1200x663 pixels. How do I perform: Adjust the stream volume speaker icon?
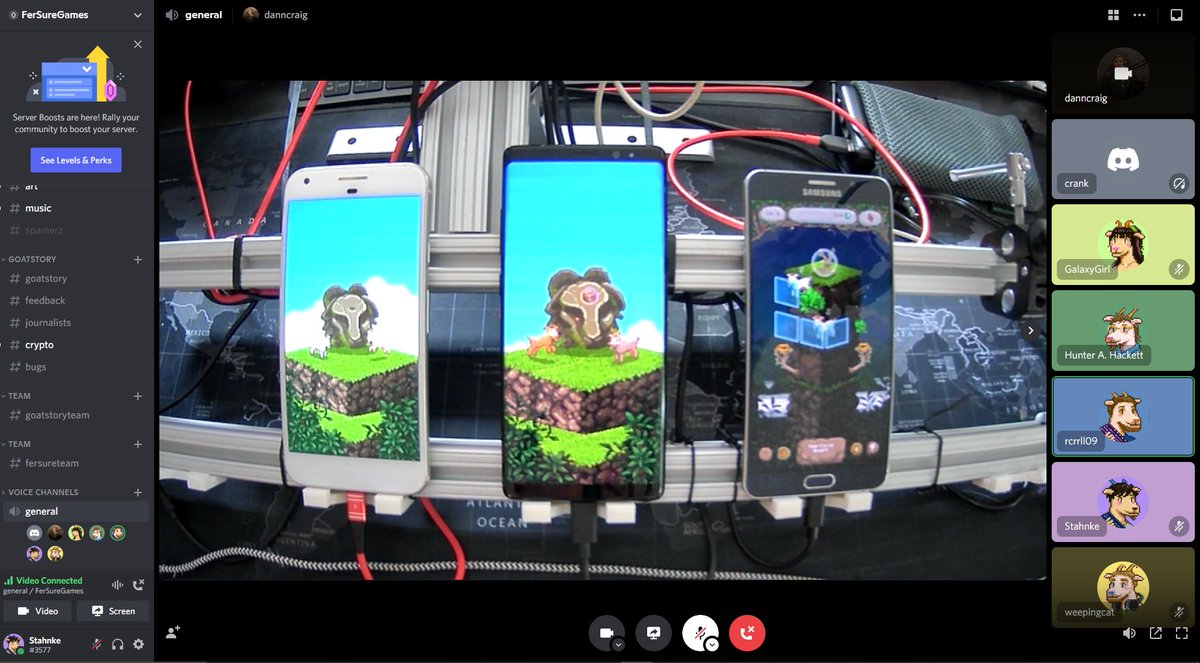click(1129, 632)
